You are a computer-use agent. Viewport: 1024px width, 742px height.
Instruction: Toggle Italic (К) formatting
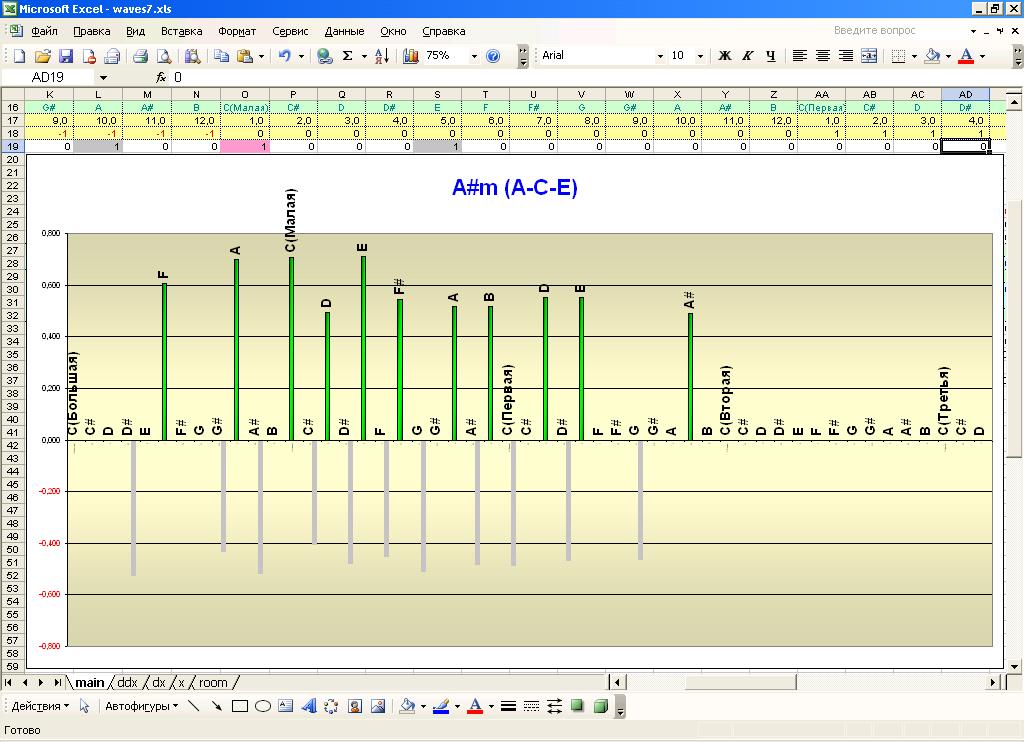click(748, 56)
